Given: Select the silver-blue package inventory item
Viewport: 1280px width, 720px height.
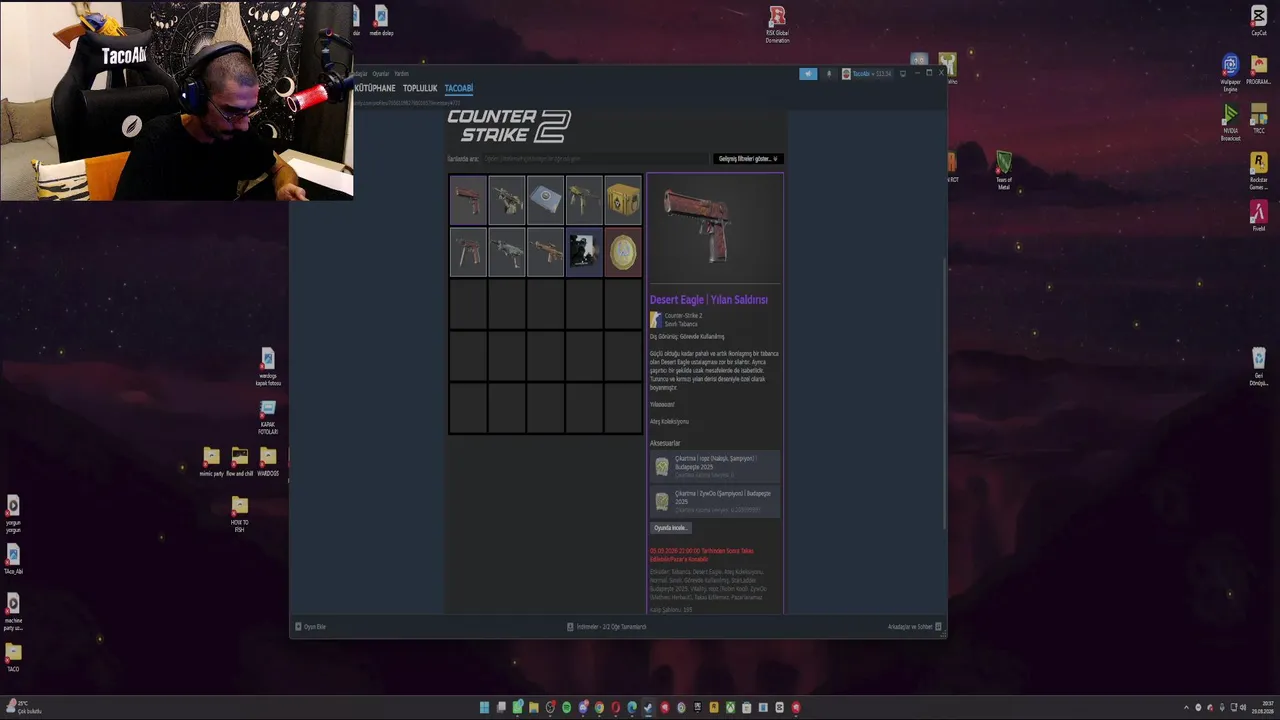Looking at the screenshot, I should tap(546, 200).
